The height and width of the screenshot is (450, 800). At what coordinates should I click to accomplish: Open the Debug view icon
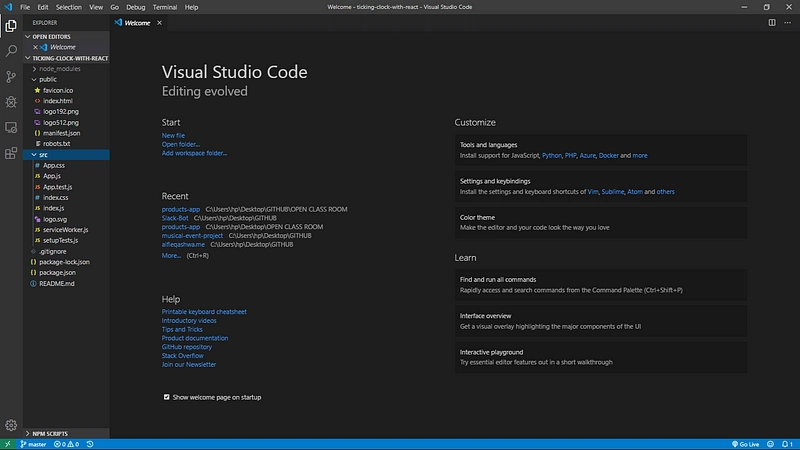click(x=11, y=102)
